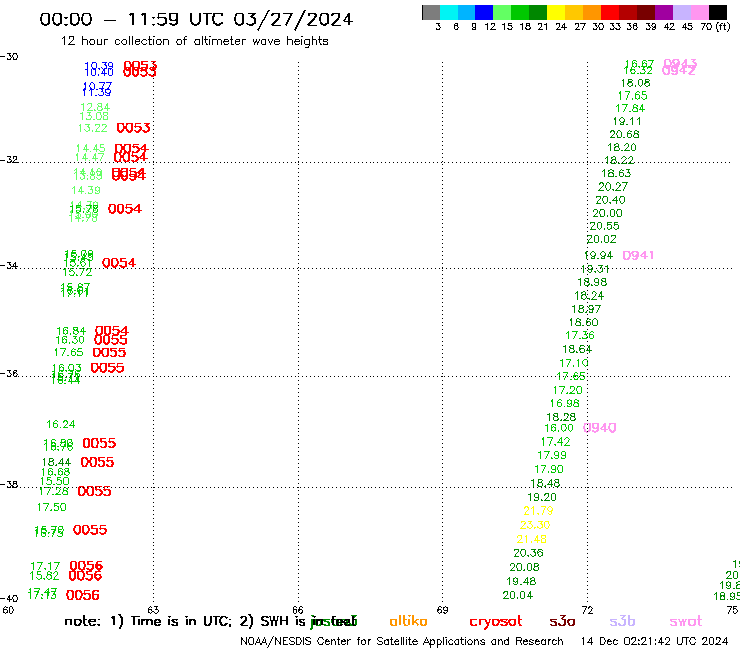Screen dimensions: 740x650
Task: Select the black legend swatch
Action: coord(717,12)
